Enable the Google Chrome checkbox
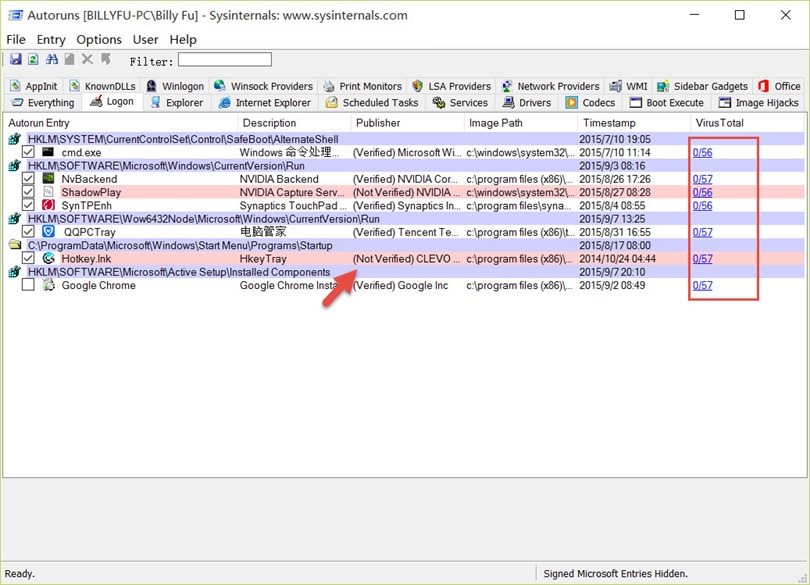Image resolution: width=810 pixels, height=585 pixels. pos(28,285)
